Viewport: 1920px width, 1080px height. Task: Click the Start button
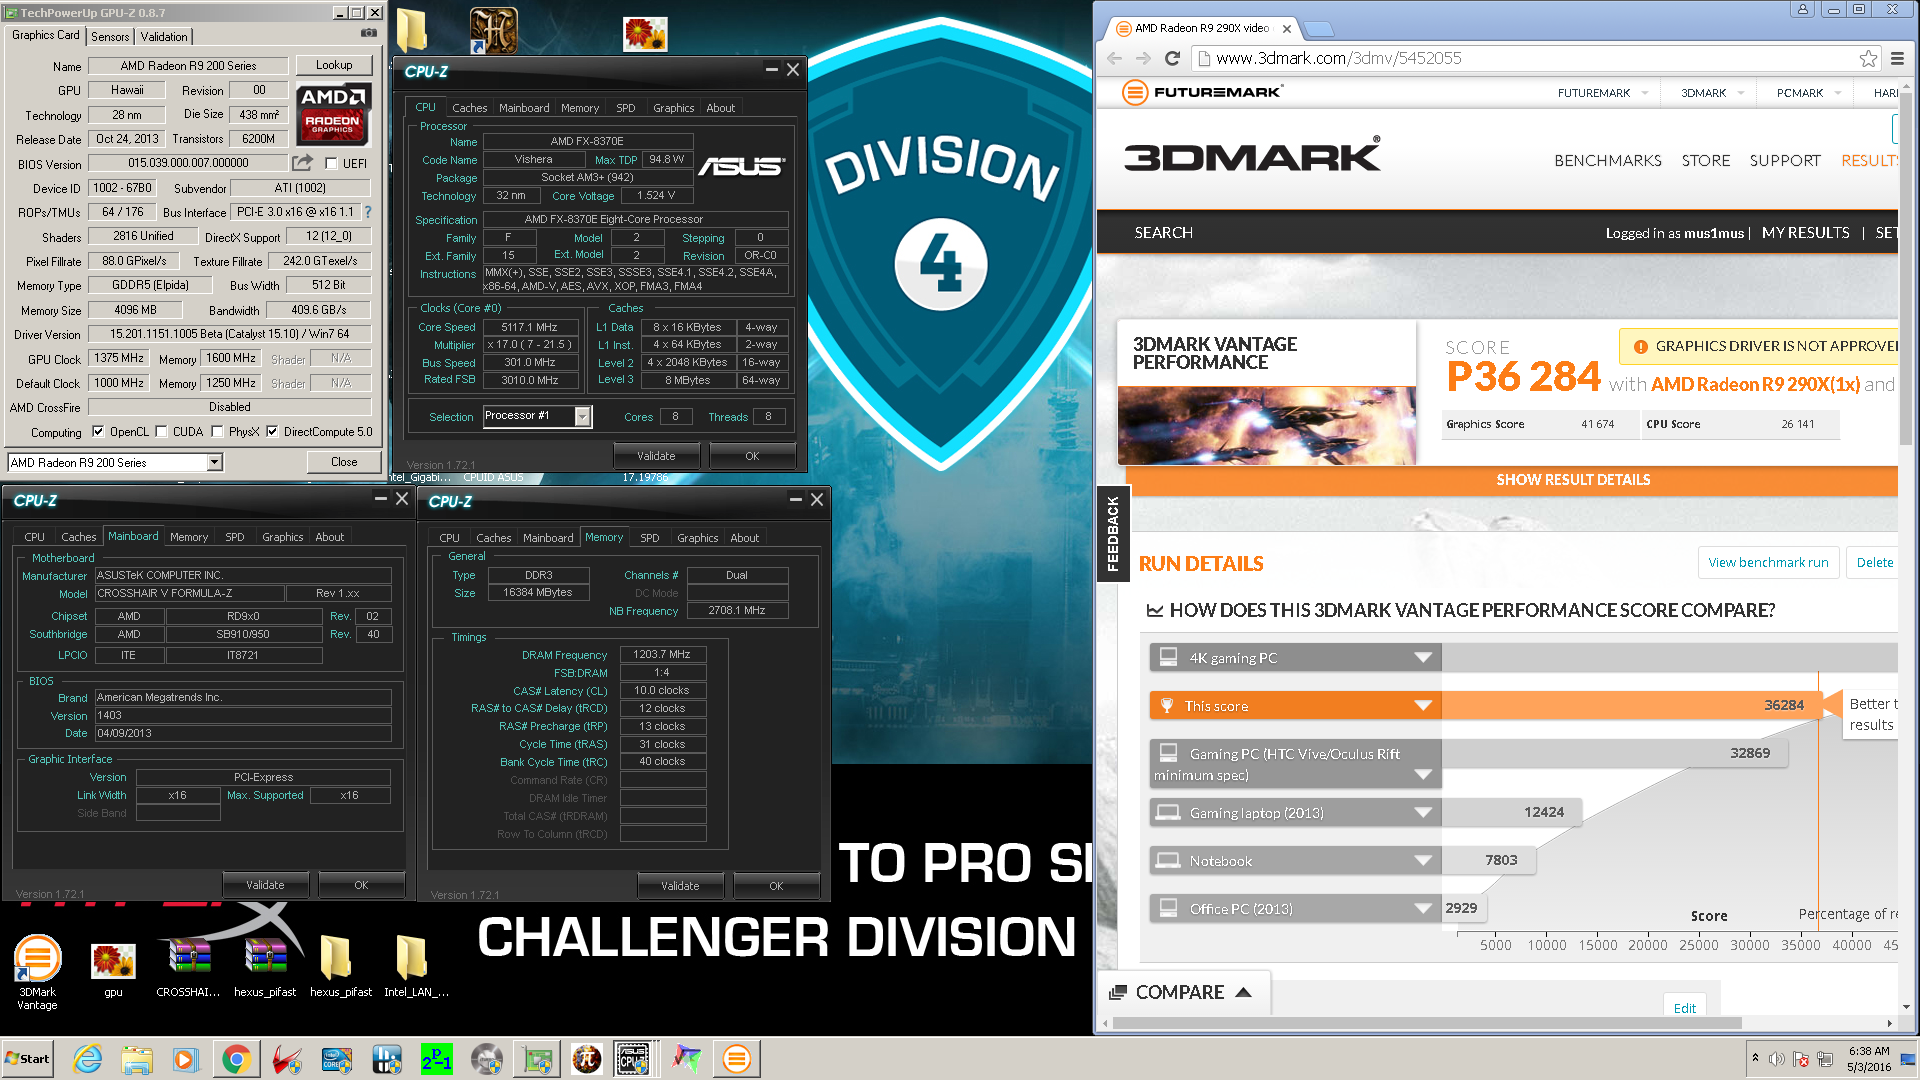tap(28, 1059)
